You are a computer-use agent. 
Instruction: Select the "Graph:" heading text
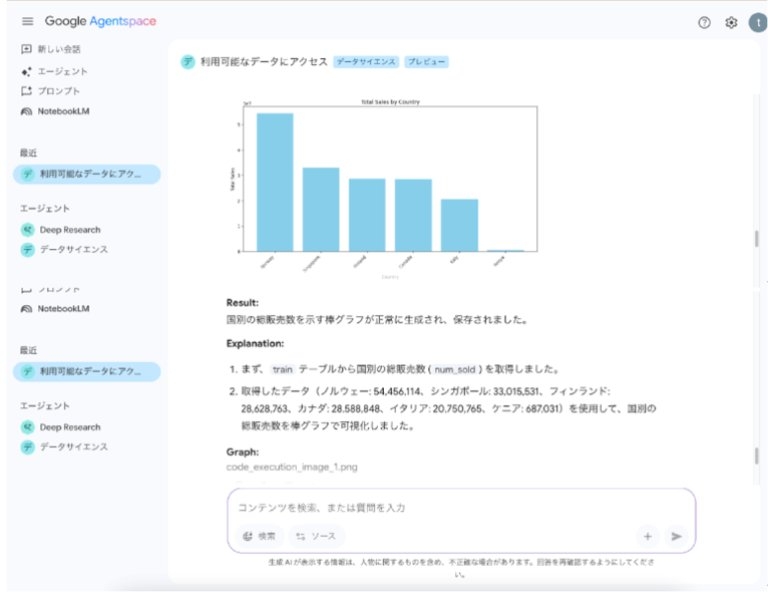(x=242, y=451)
